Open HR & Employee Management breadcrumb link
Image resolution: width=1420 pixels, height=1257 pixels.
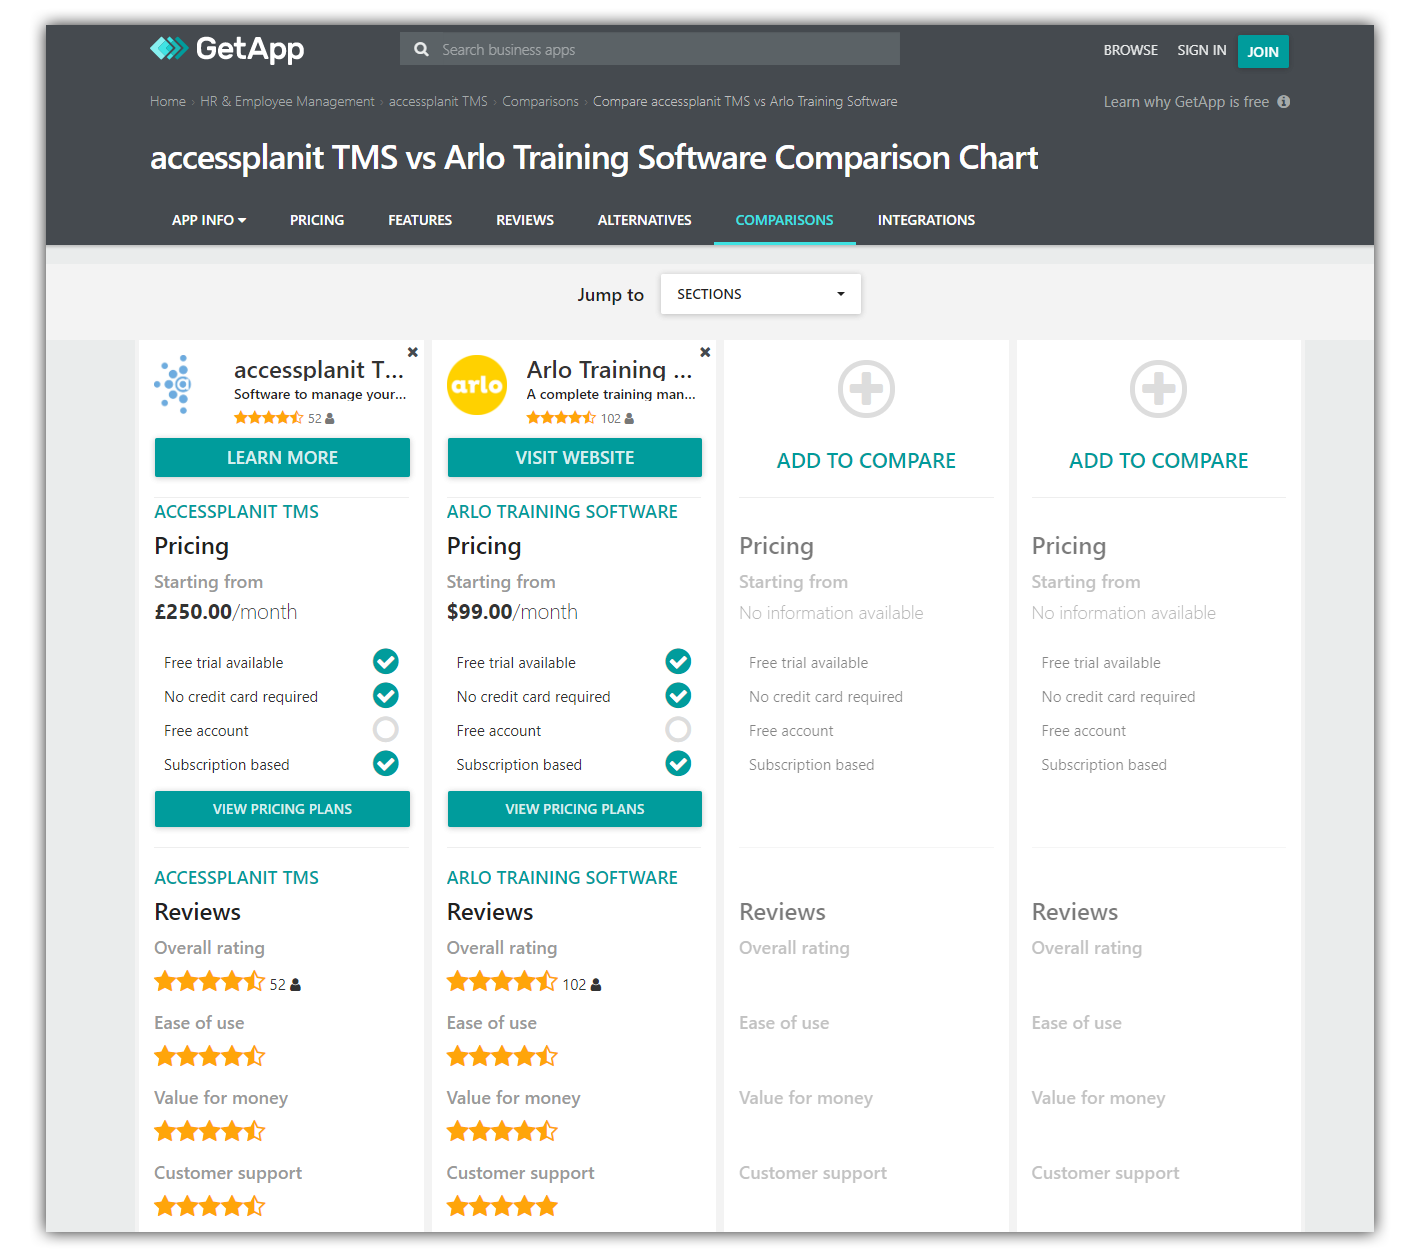click(x=287, y=102)
